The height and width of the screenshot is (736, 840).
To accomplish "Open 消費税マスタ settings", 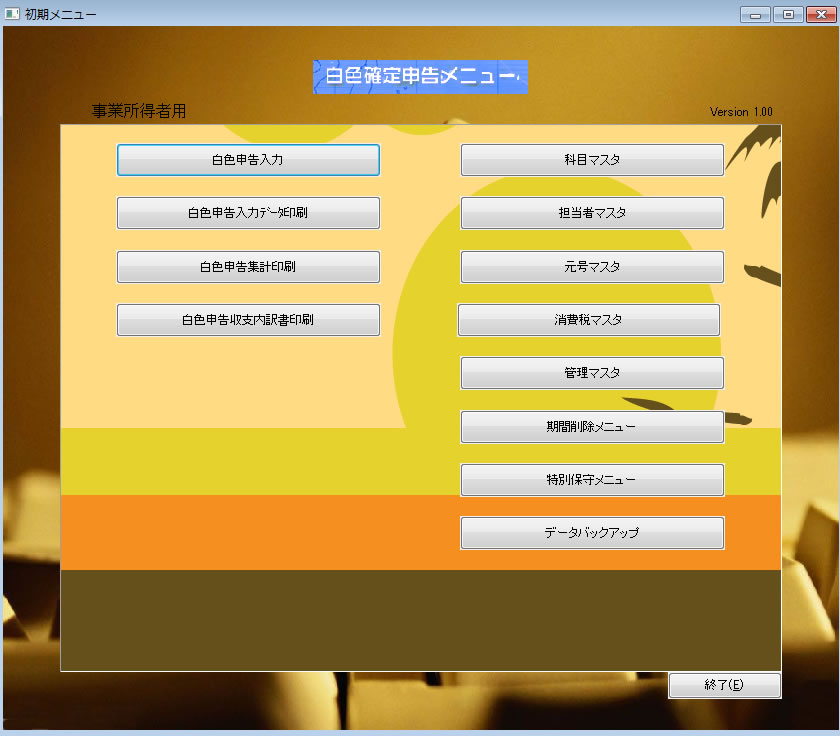I will pos(588,320).
